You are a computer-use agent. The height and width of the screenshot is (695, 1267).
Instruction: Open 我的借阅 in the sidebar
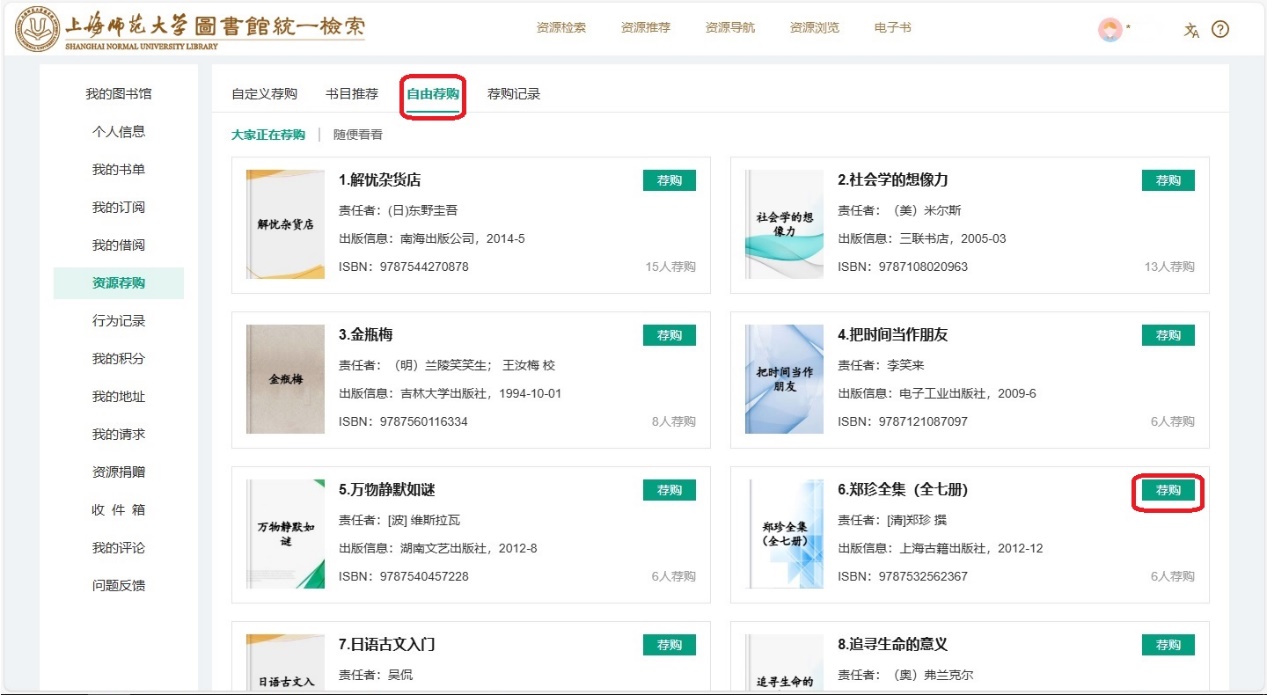pos(119,245)
